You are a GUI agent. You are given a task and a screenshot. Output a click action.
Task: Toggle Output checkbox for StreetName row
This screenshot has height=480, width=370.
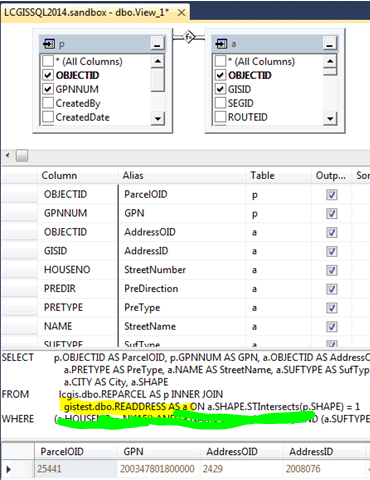tap(332, 327)
